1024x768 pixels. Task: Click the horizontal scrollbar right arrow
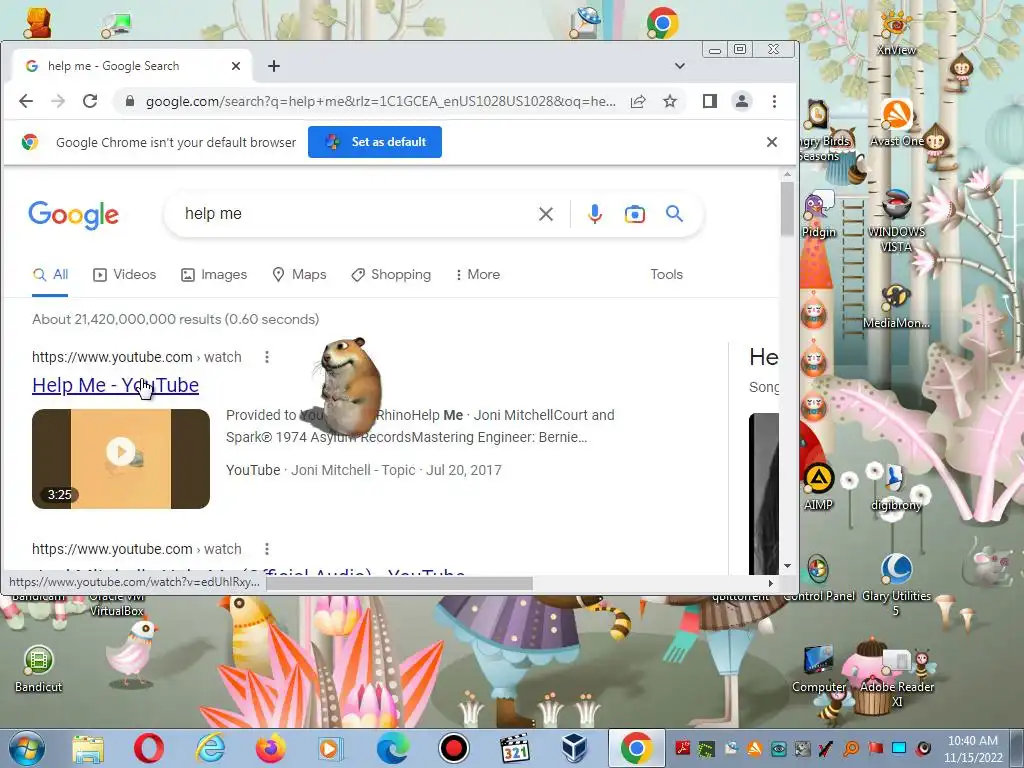(771, 583)
